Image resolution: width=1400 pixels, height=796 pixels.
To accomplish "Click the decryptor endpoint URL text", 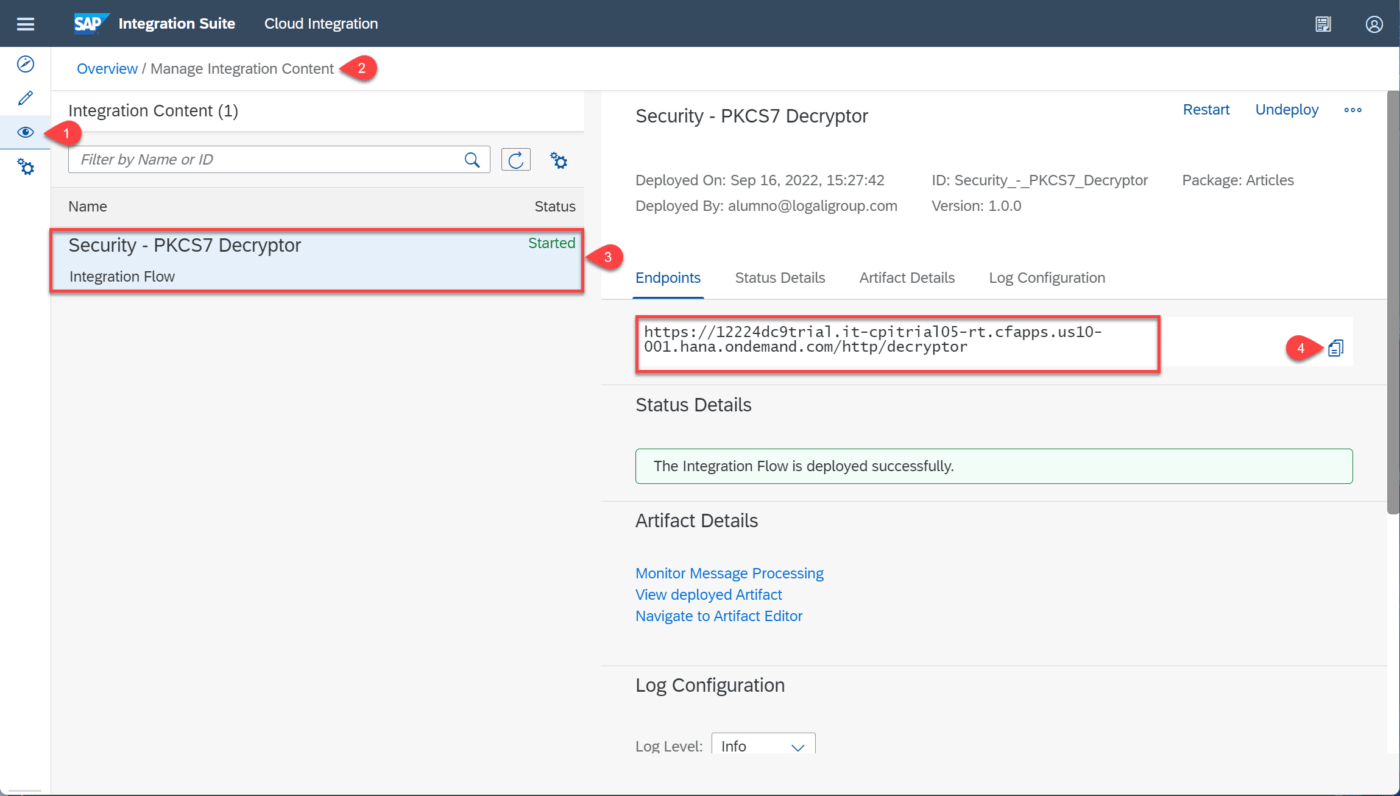I will point(873,340).
